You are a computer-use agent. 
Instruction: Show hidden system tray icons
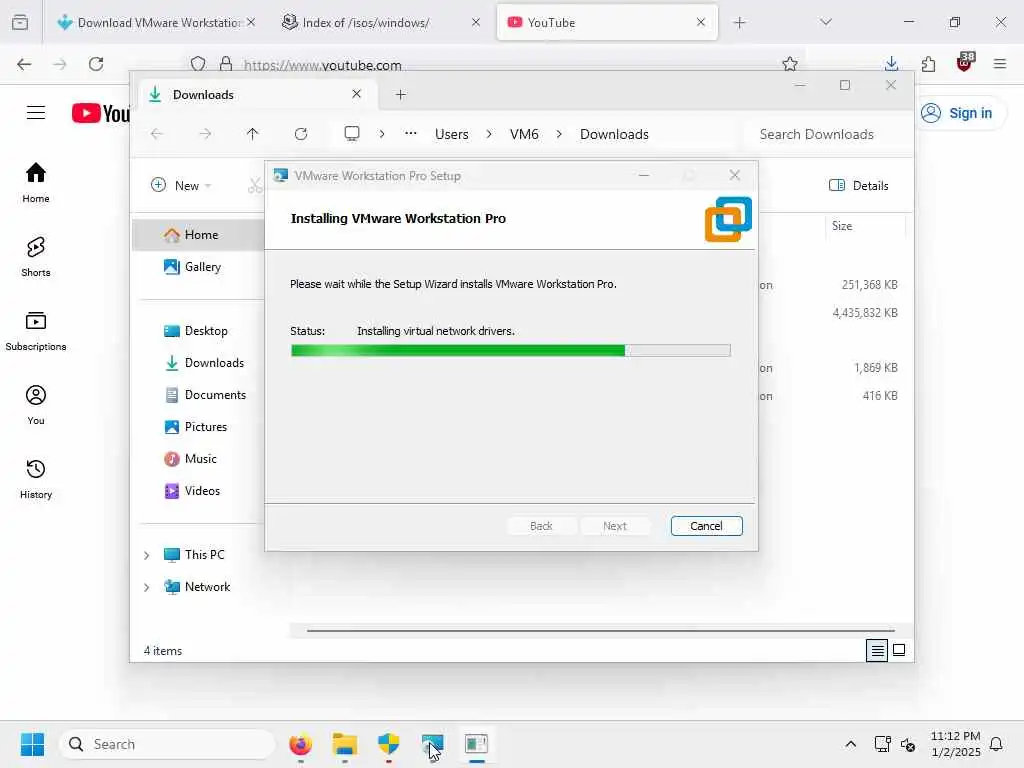tap(850, 744)
